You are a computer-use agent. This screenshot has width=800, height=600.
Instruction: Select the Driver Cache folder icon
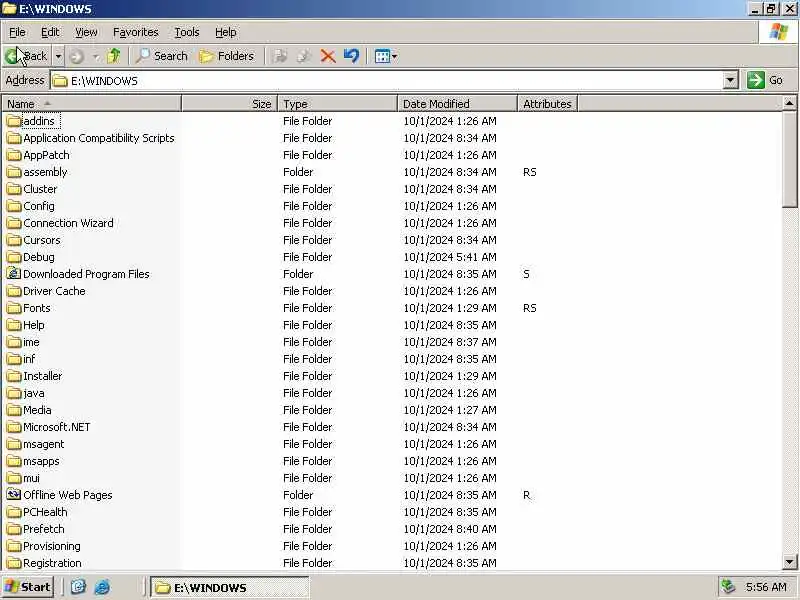click(x=14, y=291)
